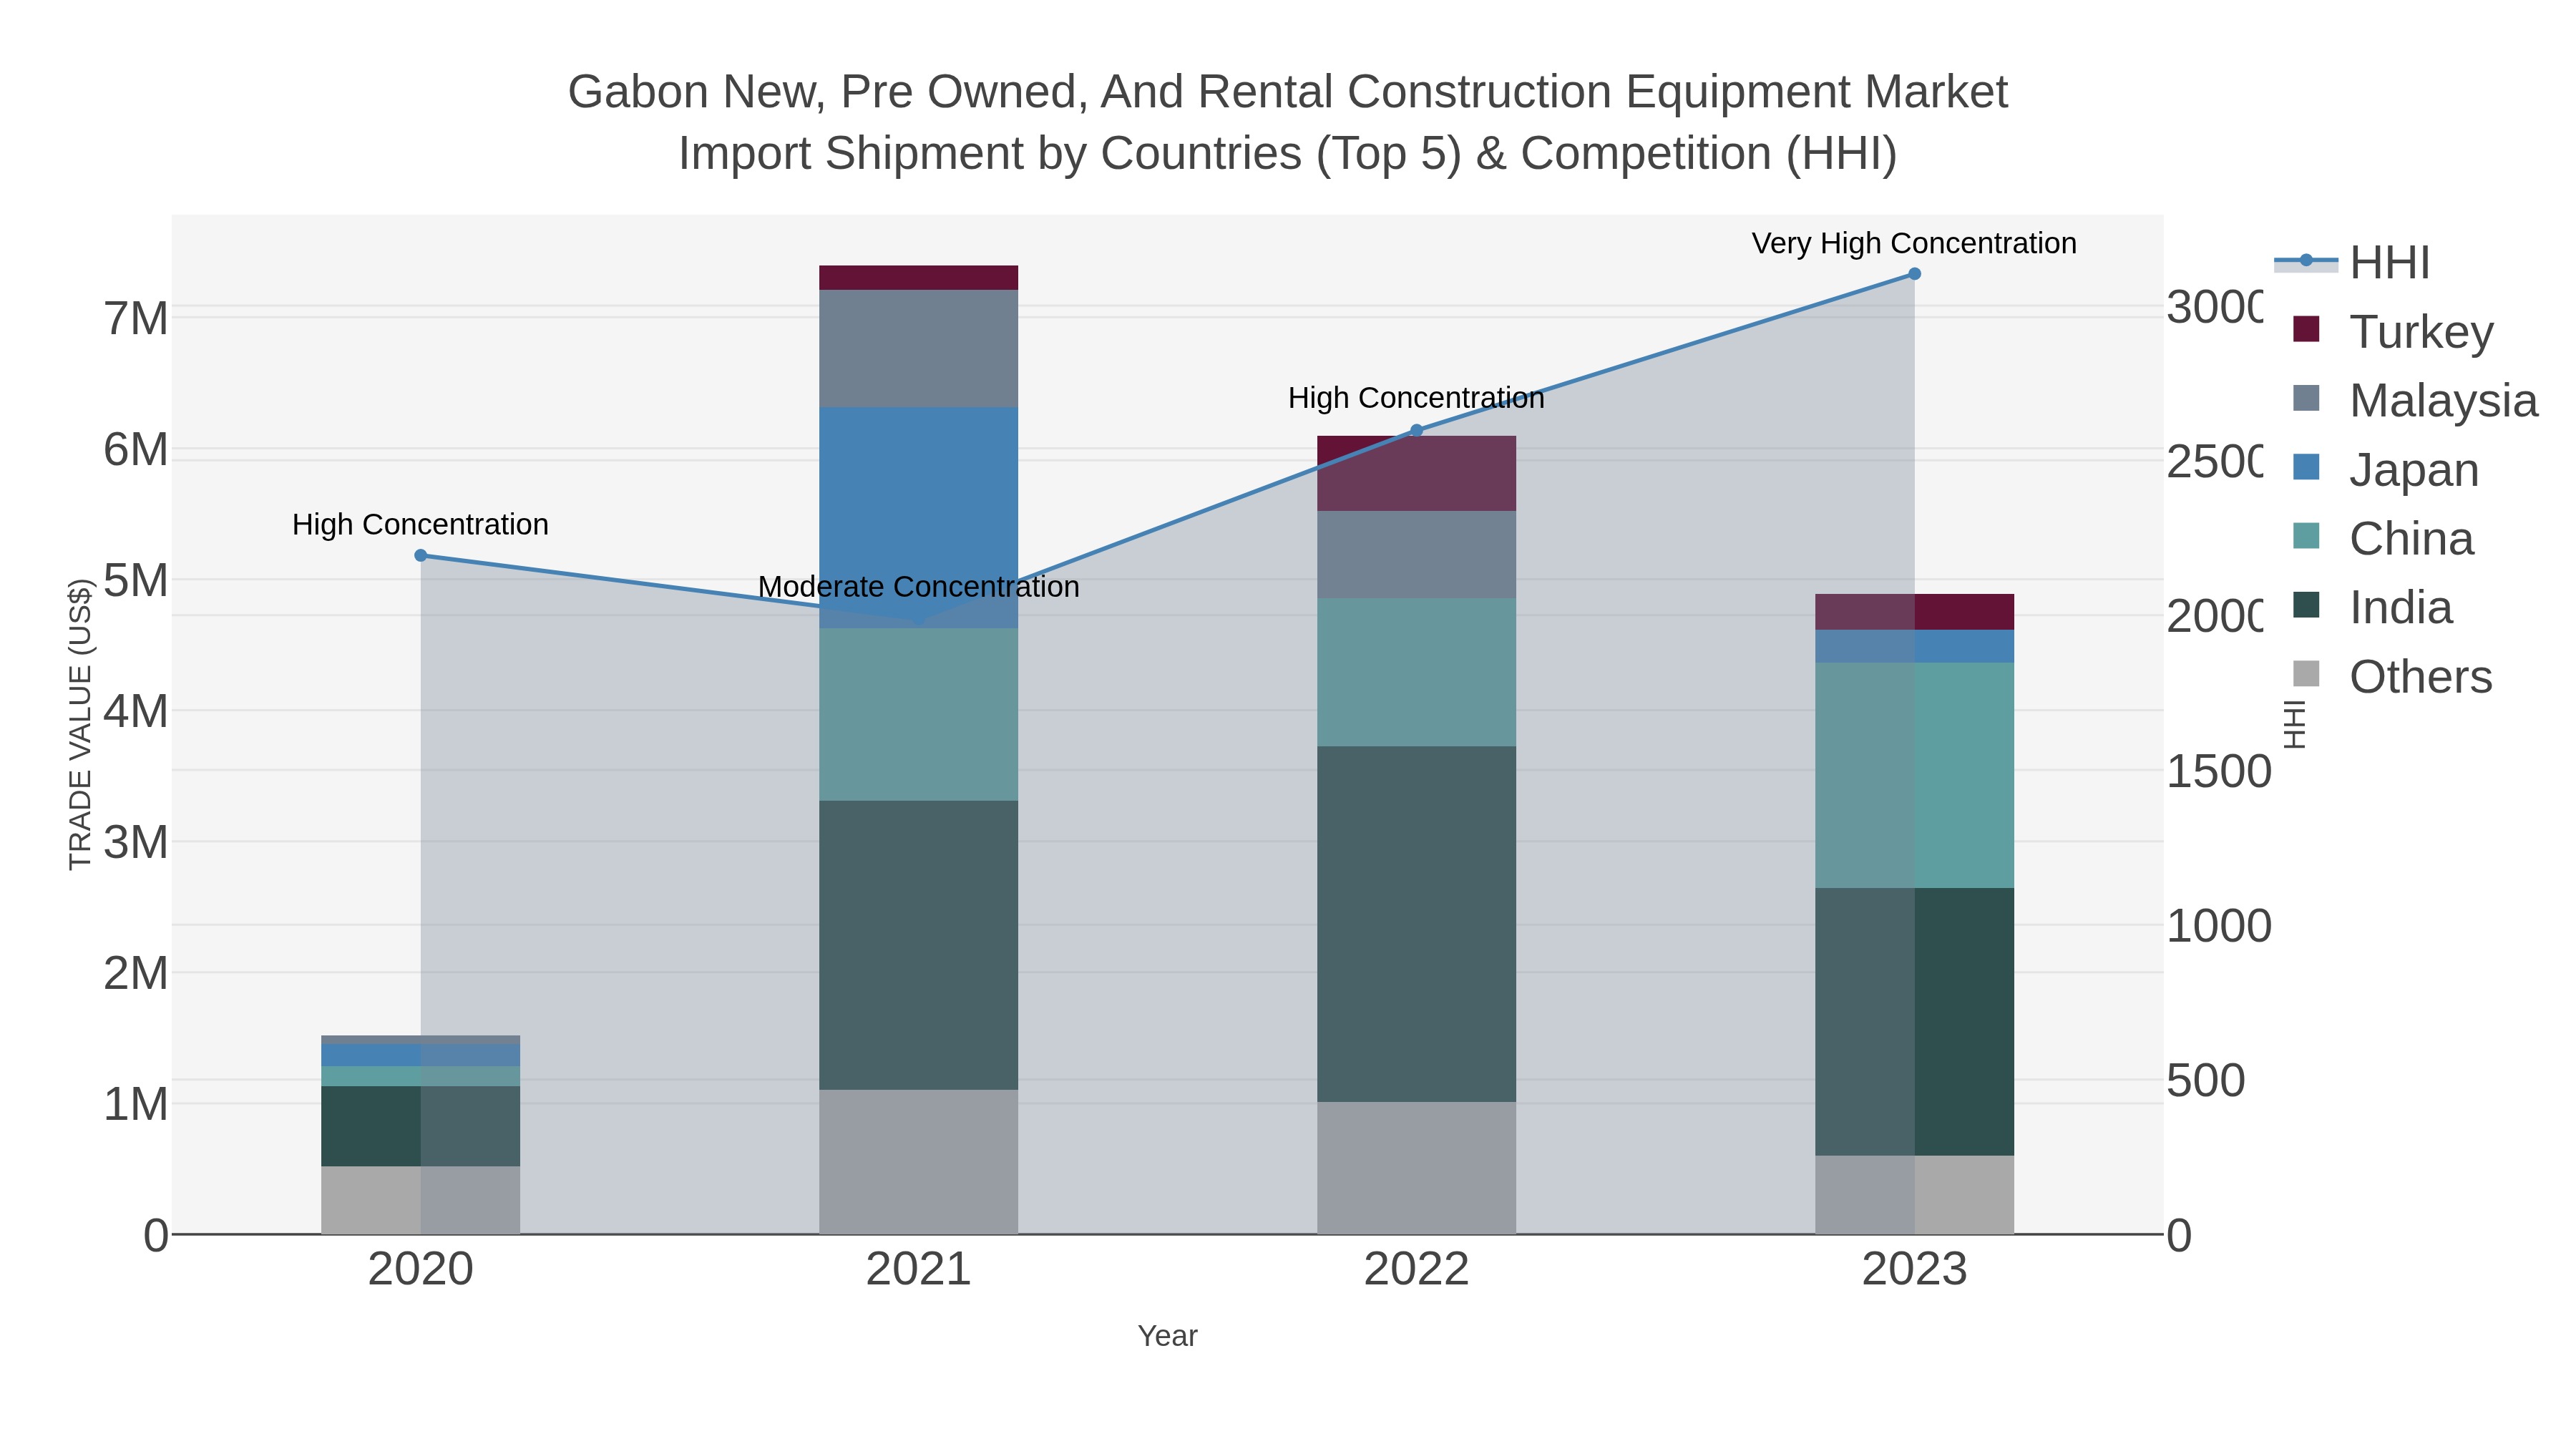This screenshot has height=1449, width=2576.
Task: Click the India segment of 2022 bar
Action: point(1416,924)
